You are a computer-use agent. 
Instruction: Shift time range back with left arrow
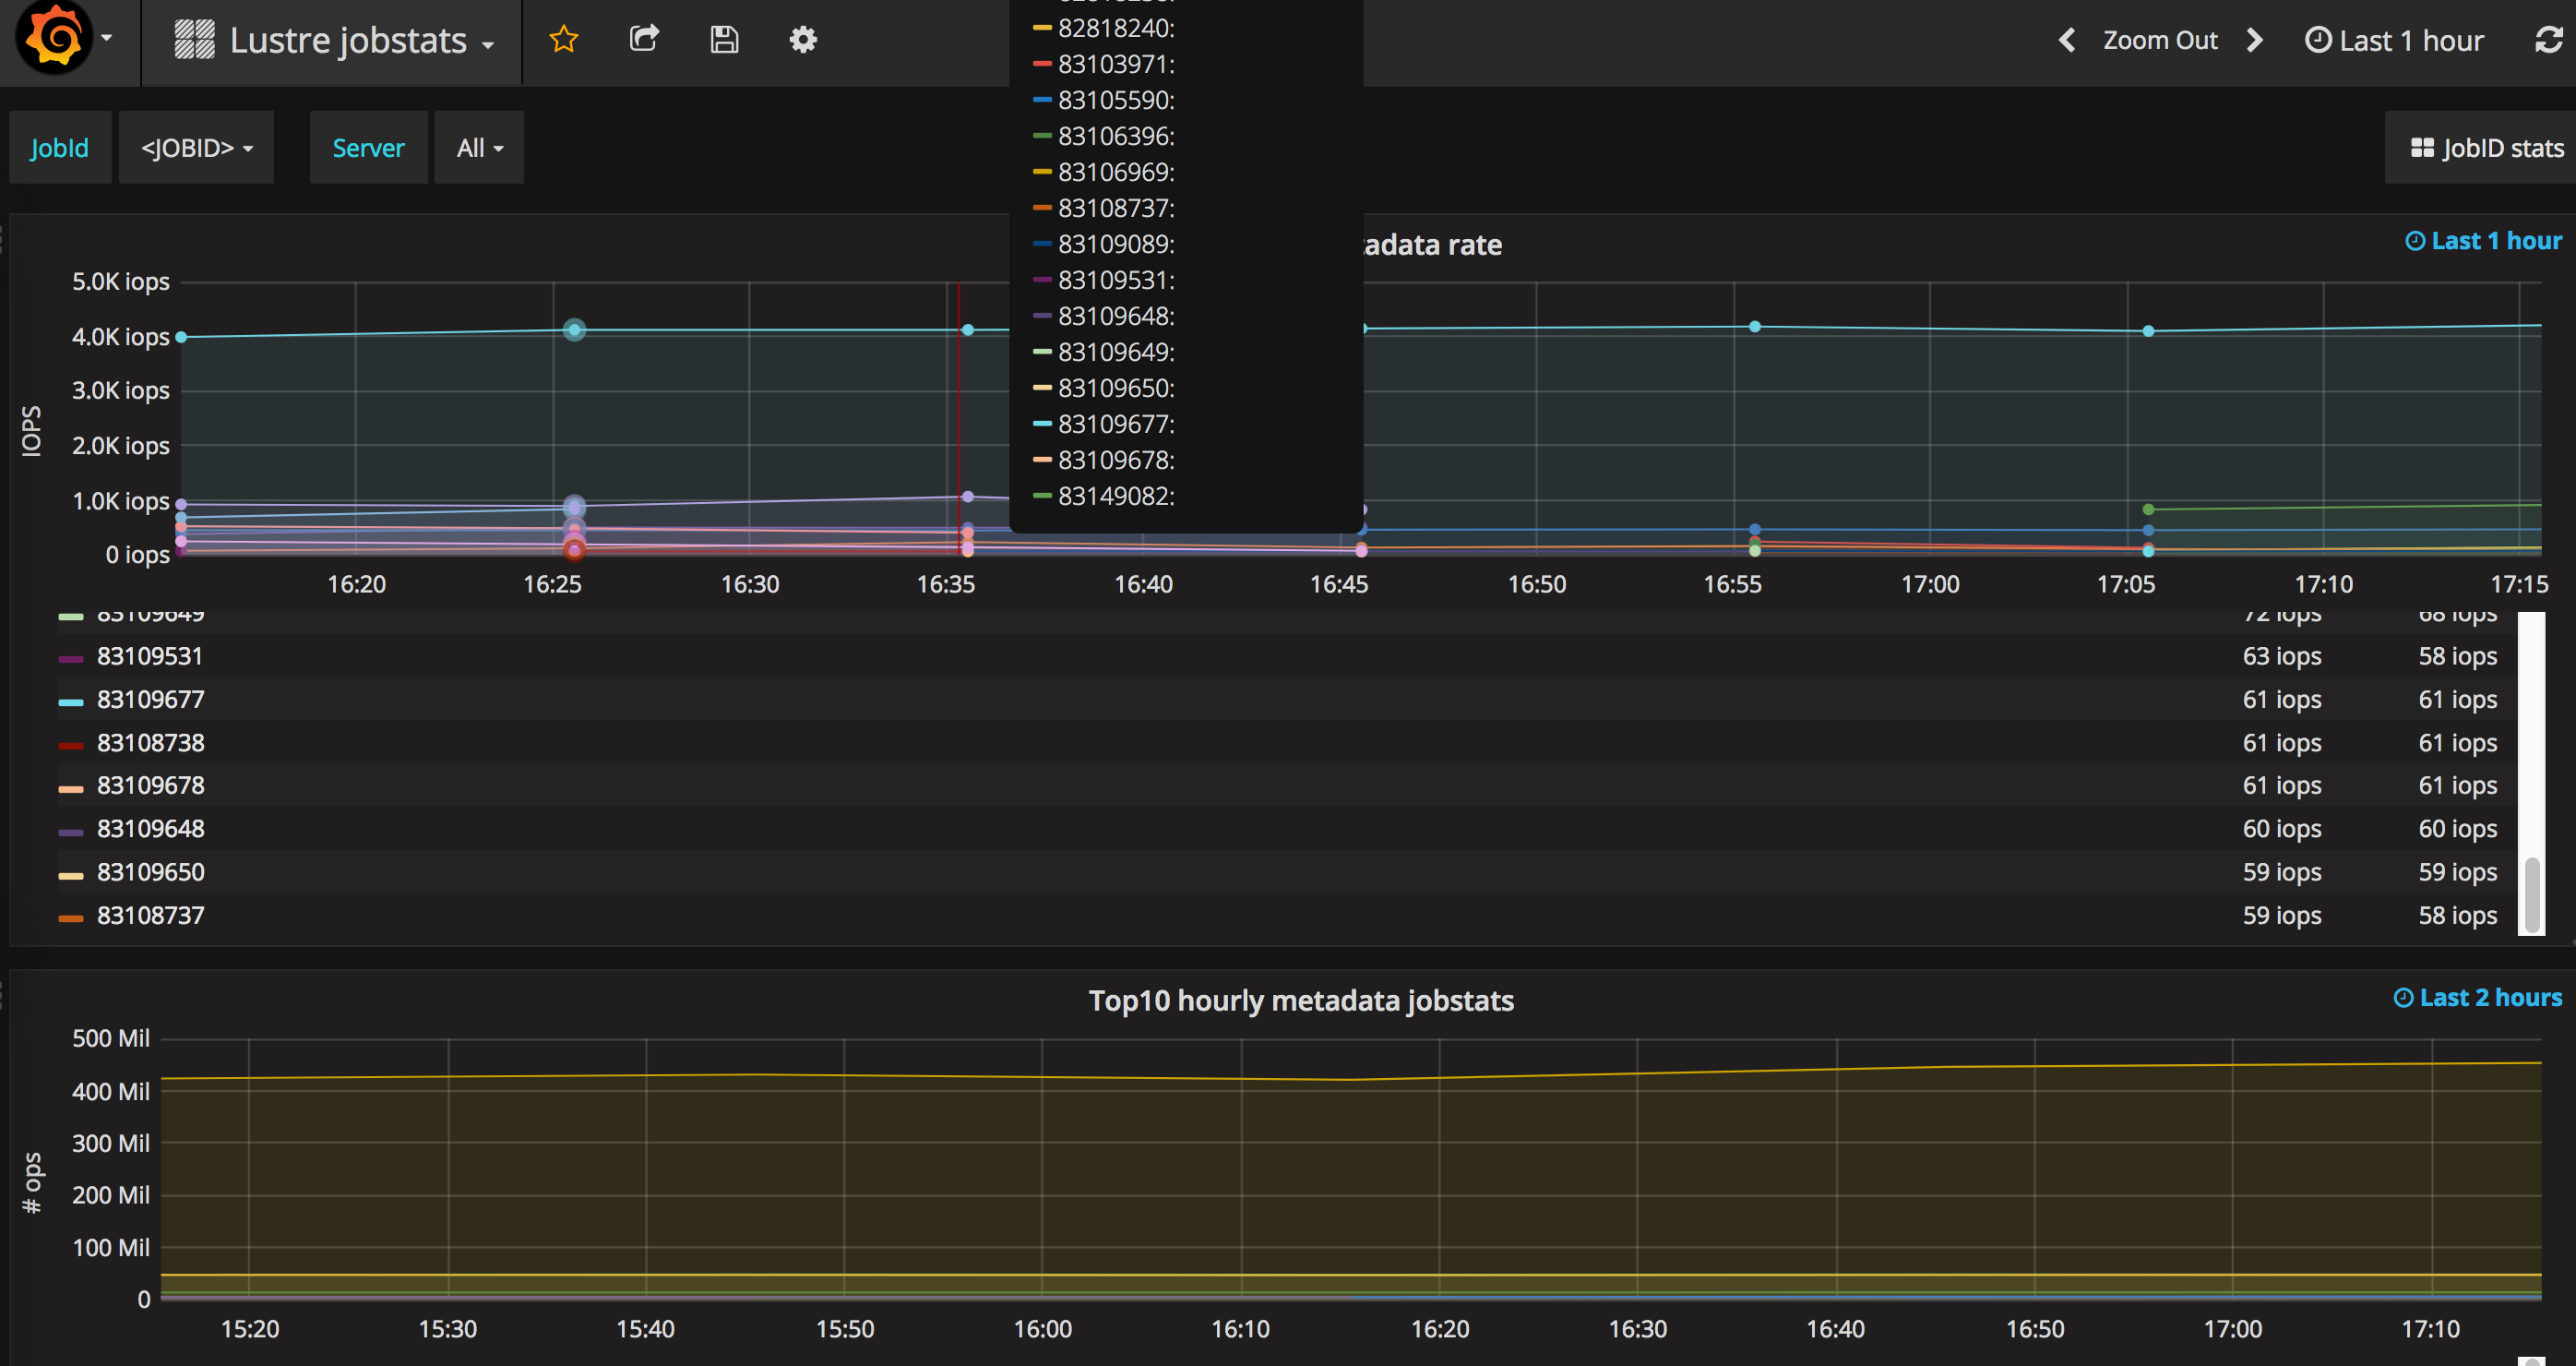(2067, 40)
